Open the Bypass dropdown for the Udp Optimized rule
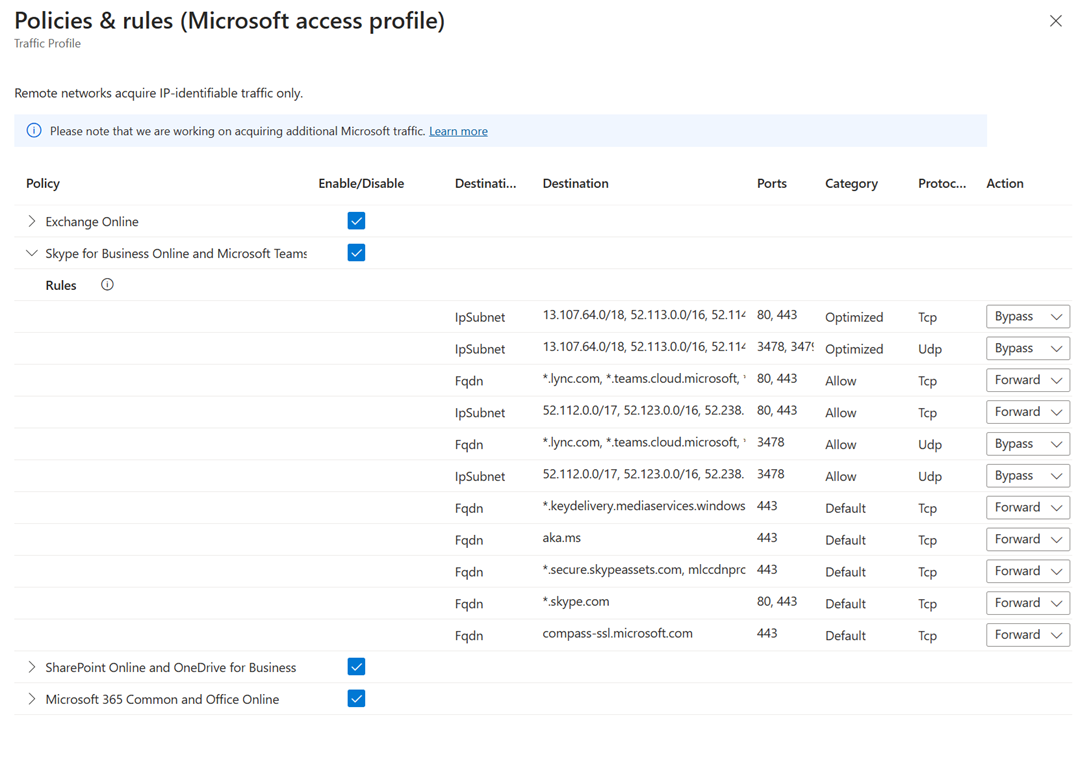The image size is (1078, 763). pyautogui.click(x=1027, y=348)
